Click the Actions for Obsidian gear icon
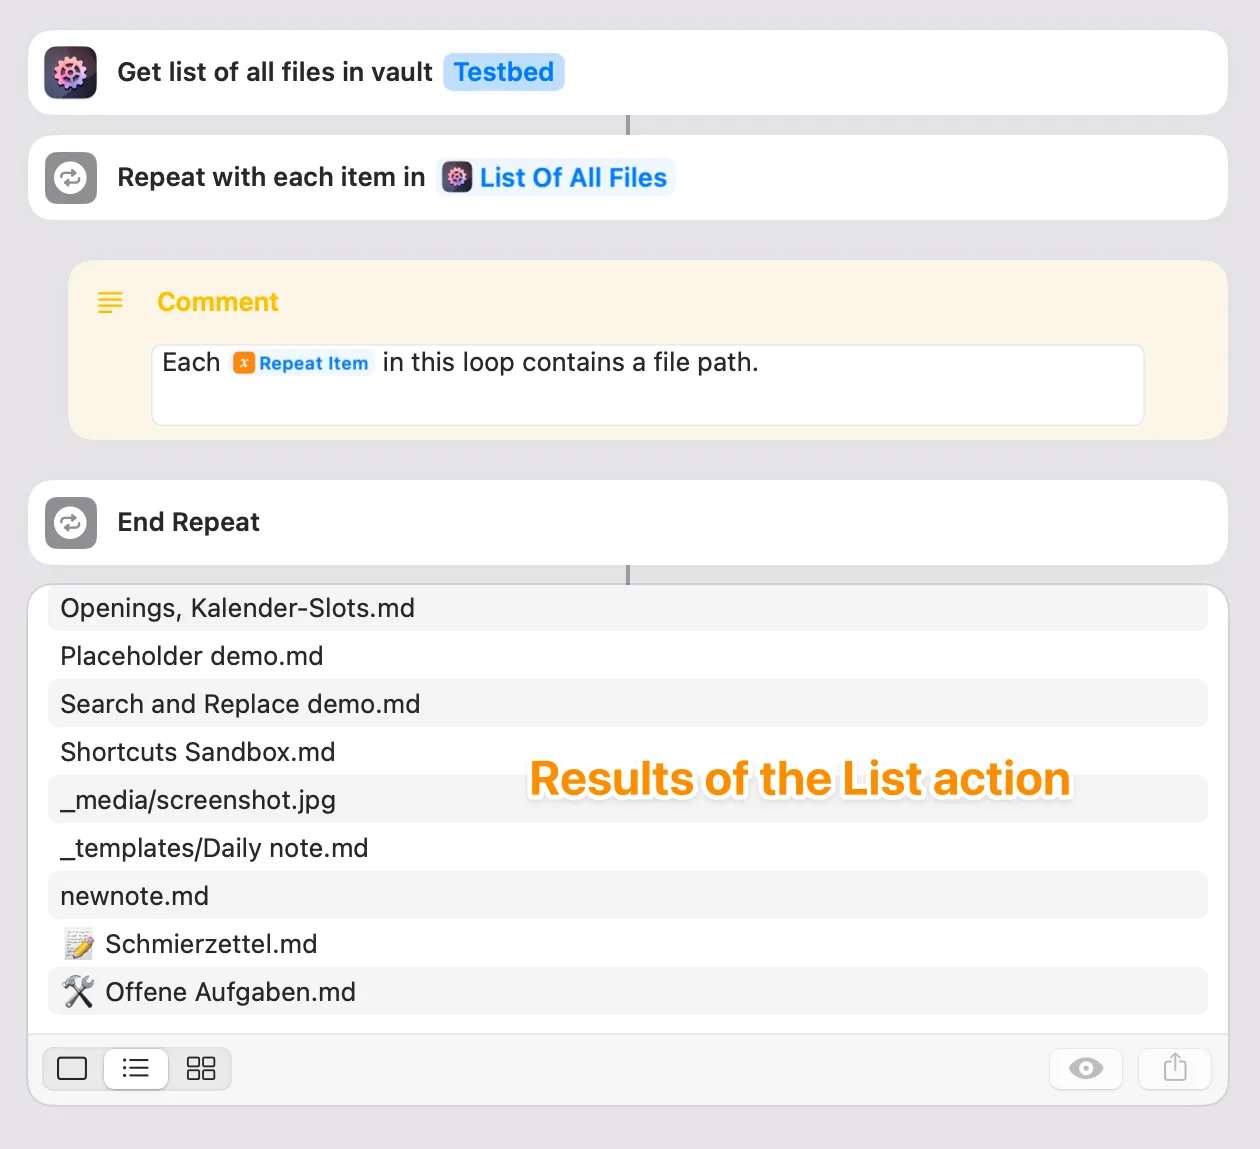The image size is (1260, 1149). point(70,72)
